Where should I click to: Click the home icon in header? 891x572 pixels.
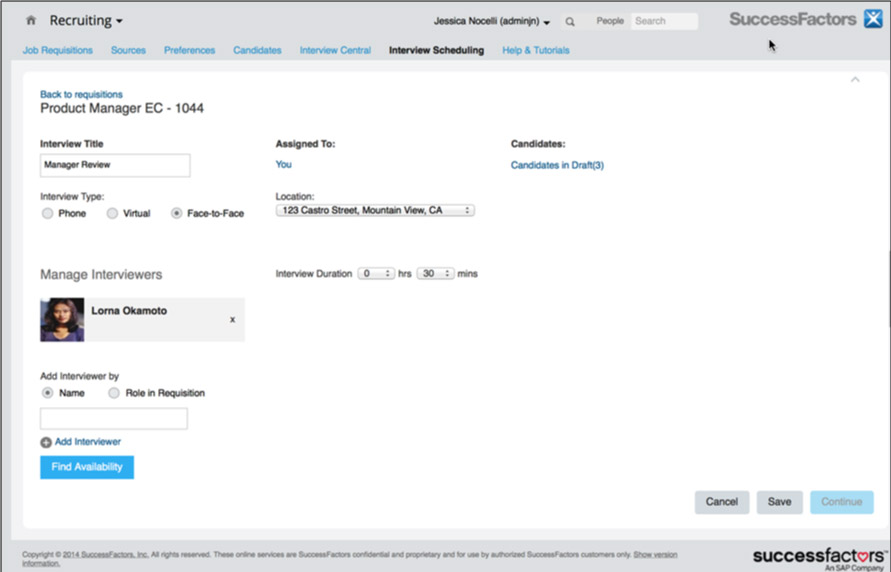[x=31, y=20]
